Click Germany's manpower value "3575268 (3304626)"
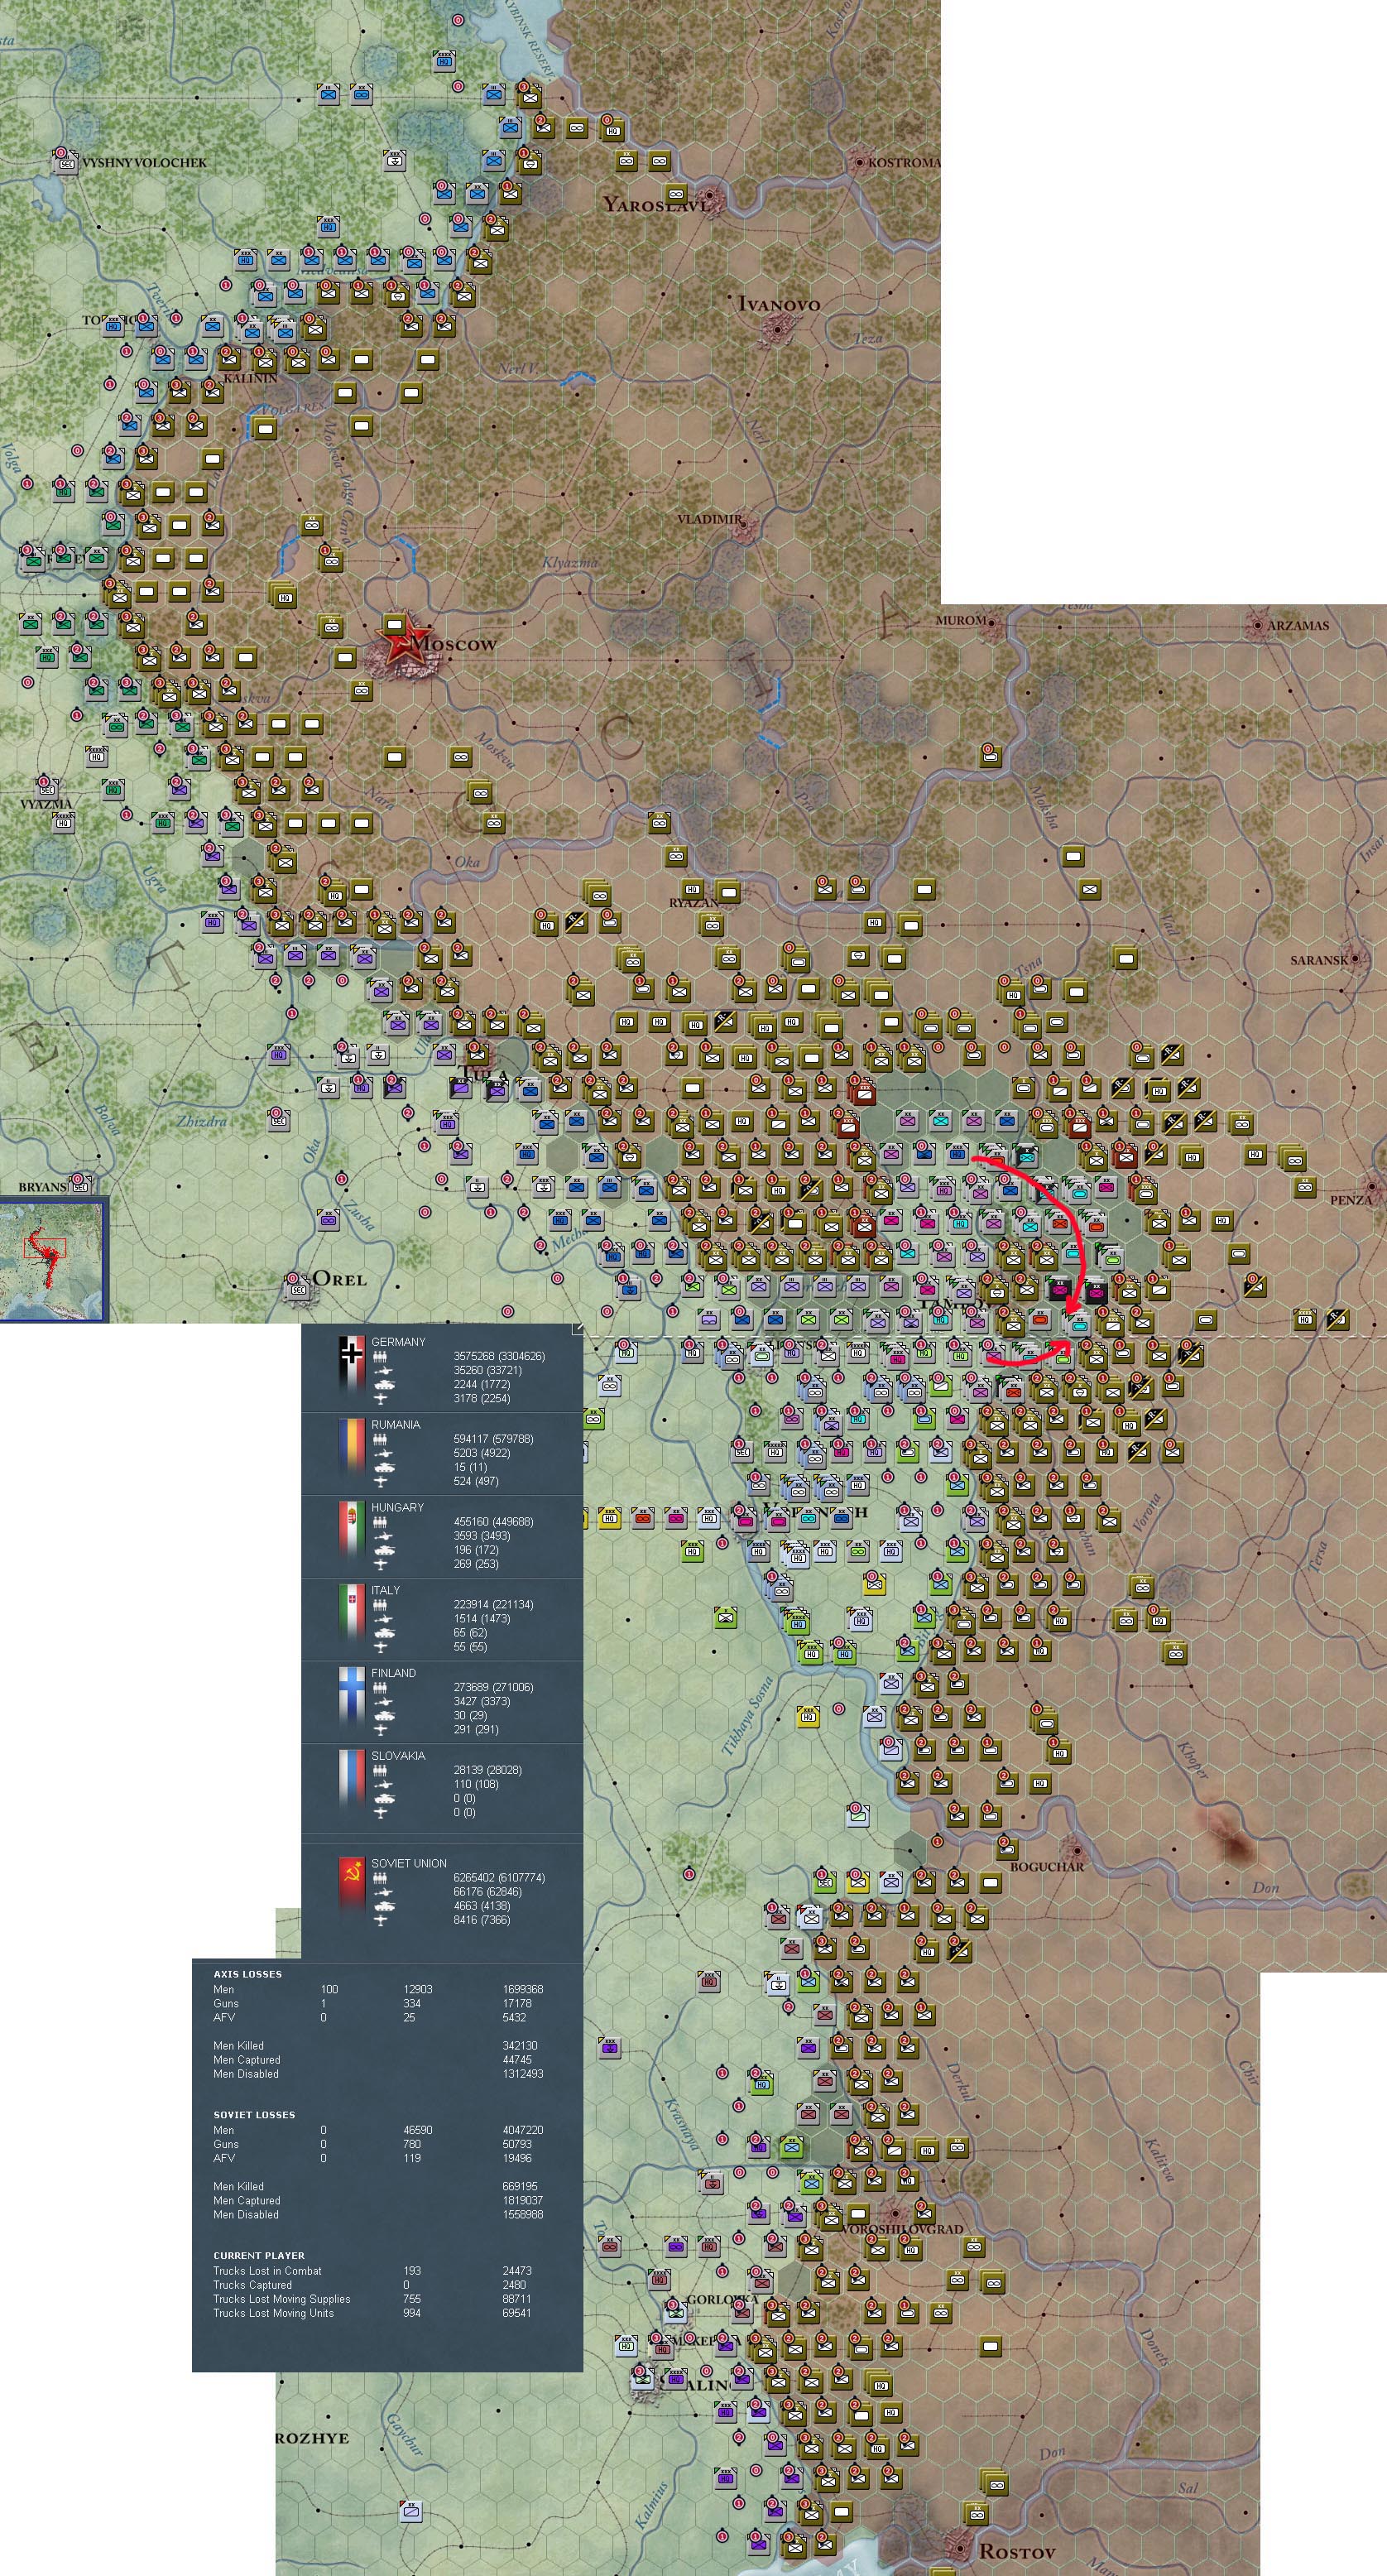Viewport: 1387px width, 2576px height. pyautogui.click(x=499, y=1357)
